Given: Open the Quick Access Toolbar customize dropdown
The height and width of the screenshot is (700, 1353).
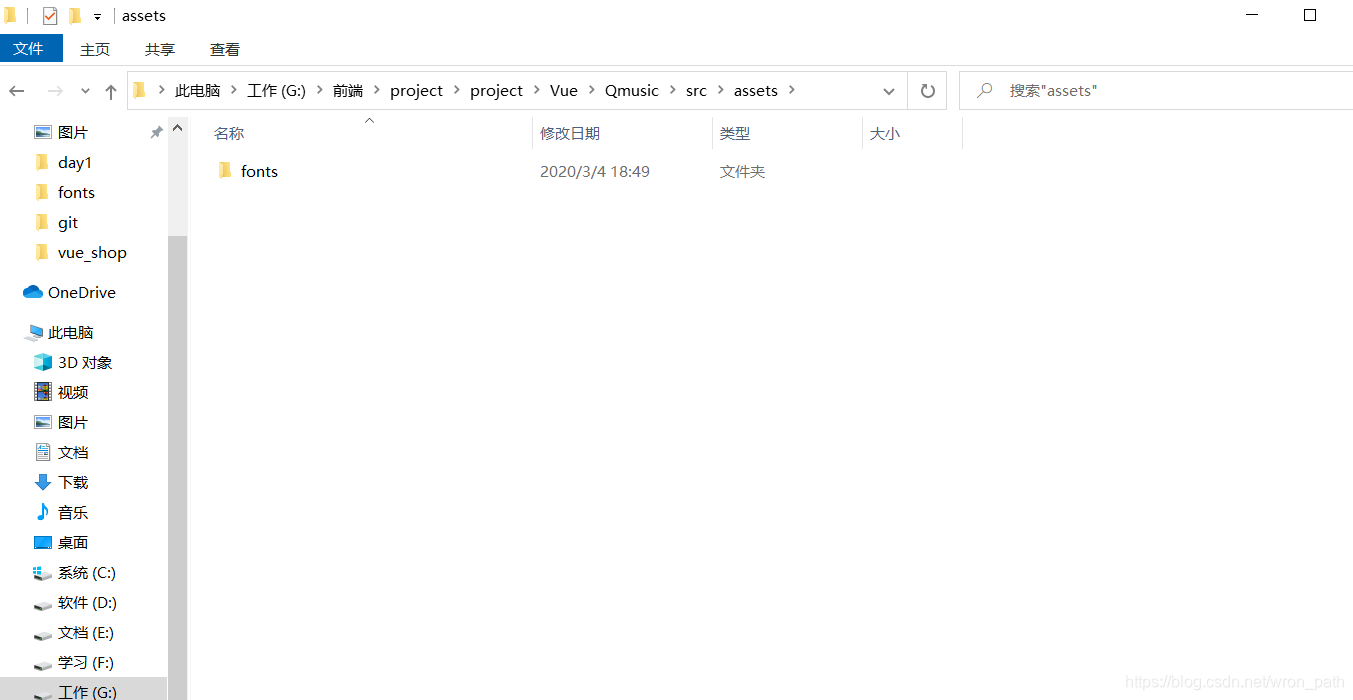Looking at the screenshot, I should tap(96, 15).
